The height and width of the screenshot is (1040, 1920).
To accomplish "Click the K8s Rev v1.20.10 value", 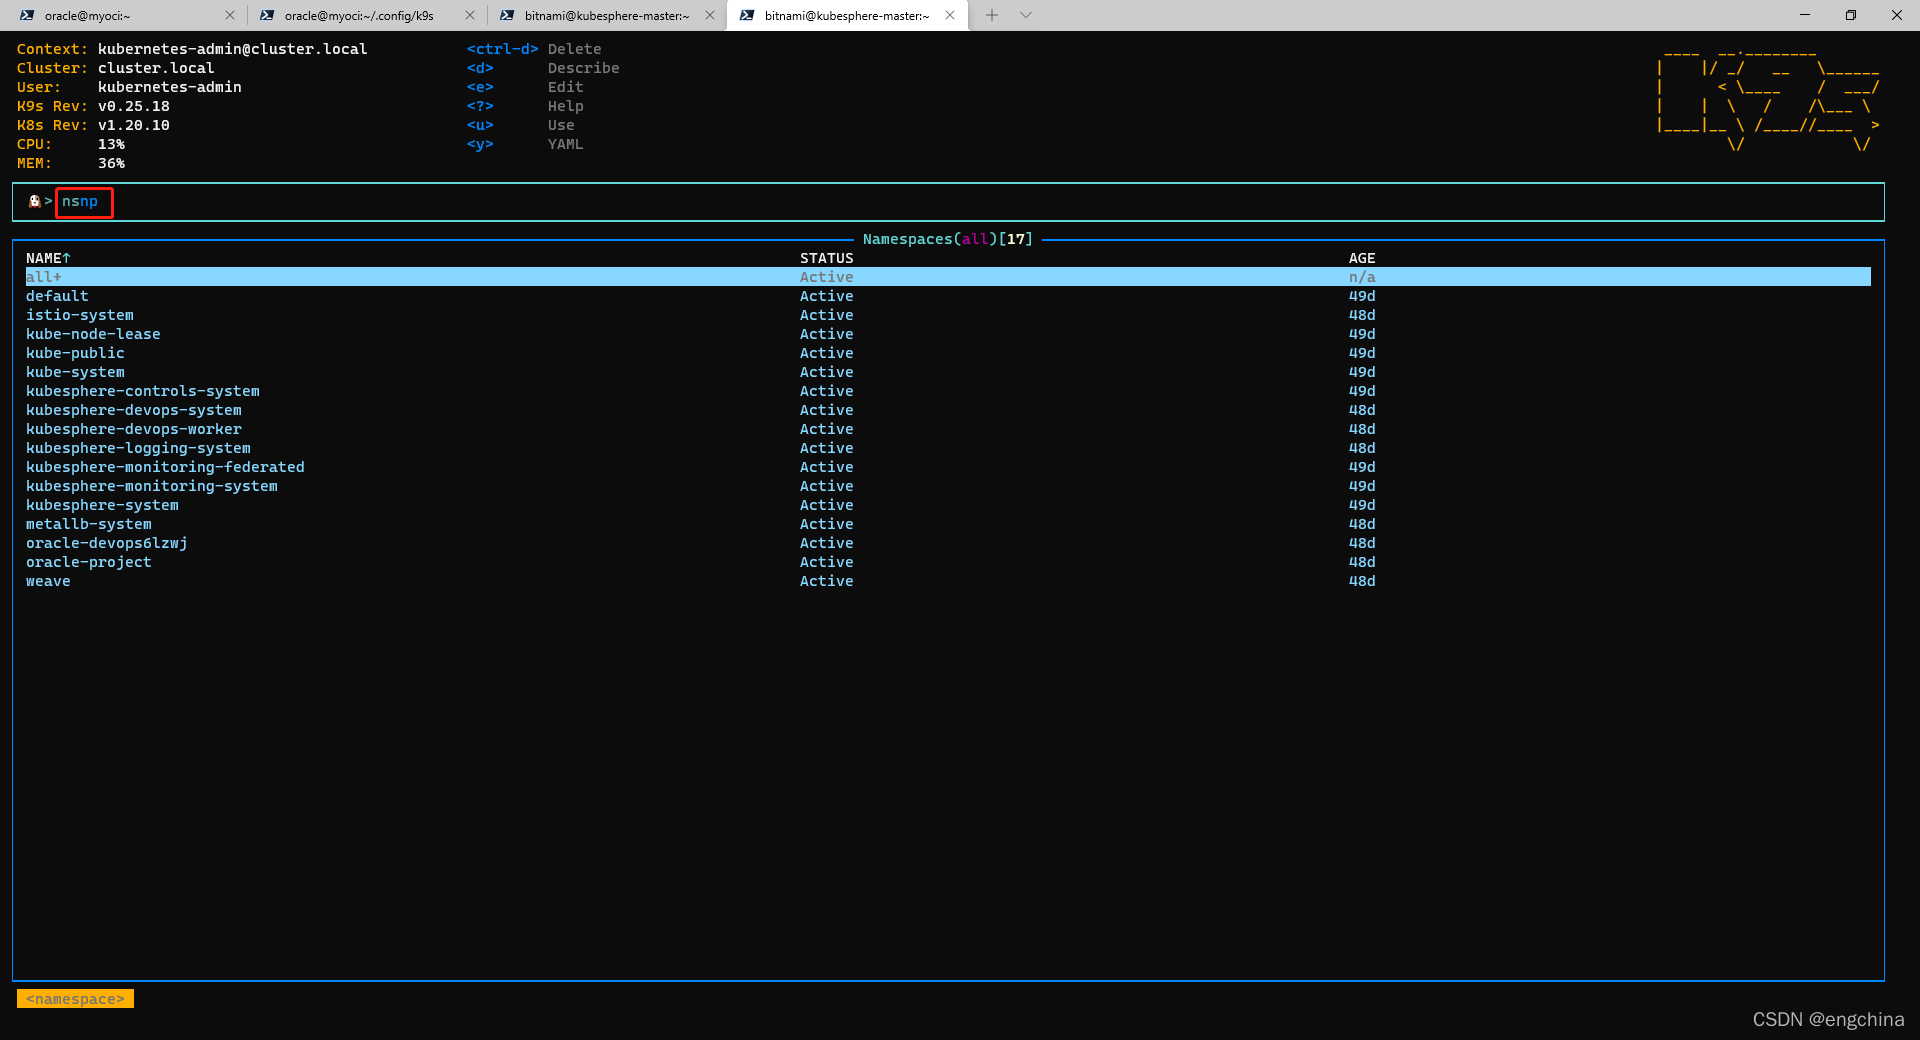I will (134, 125).
